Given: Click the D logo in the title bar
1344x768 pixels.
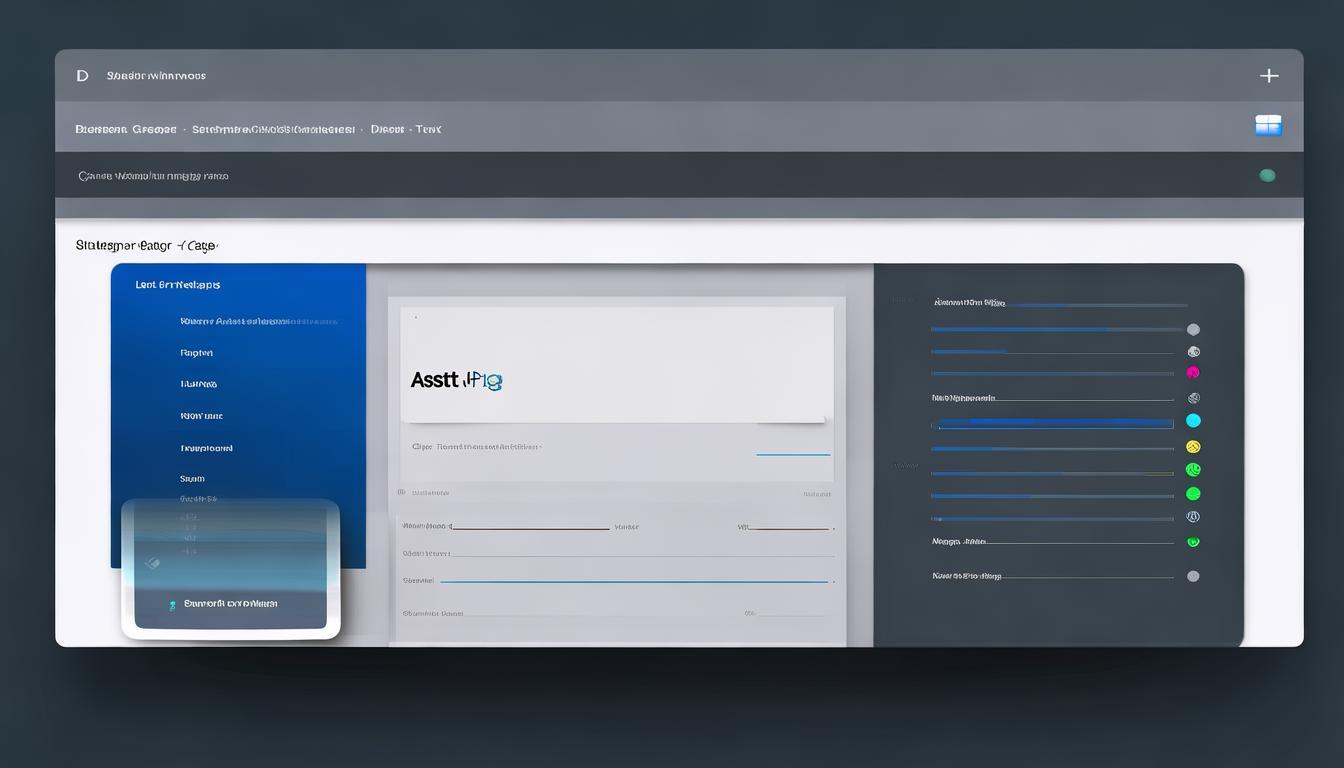Looking at the screenshot, I should [82, 75].
